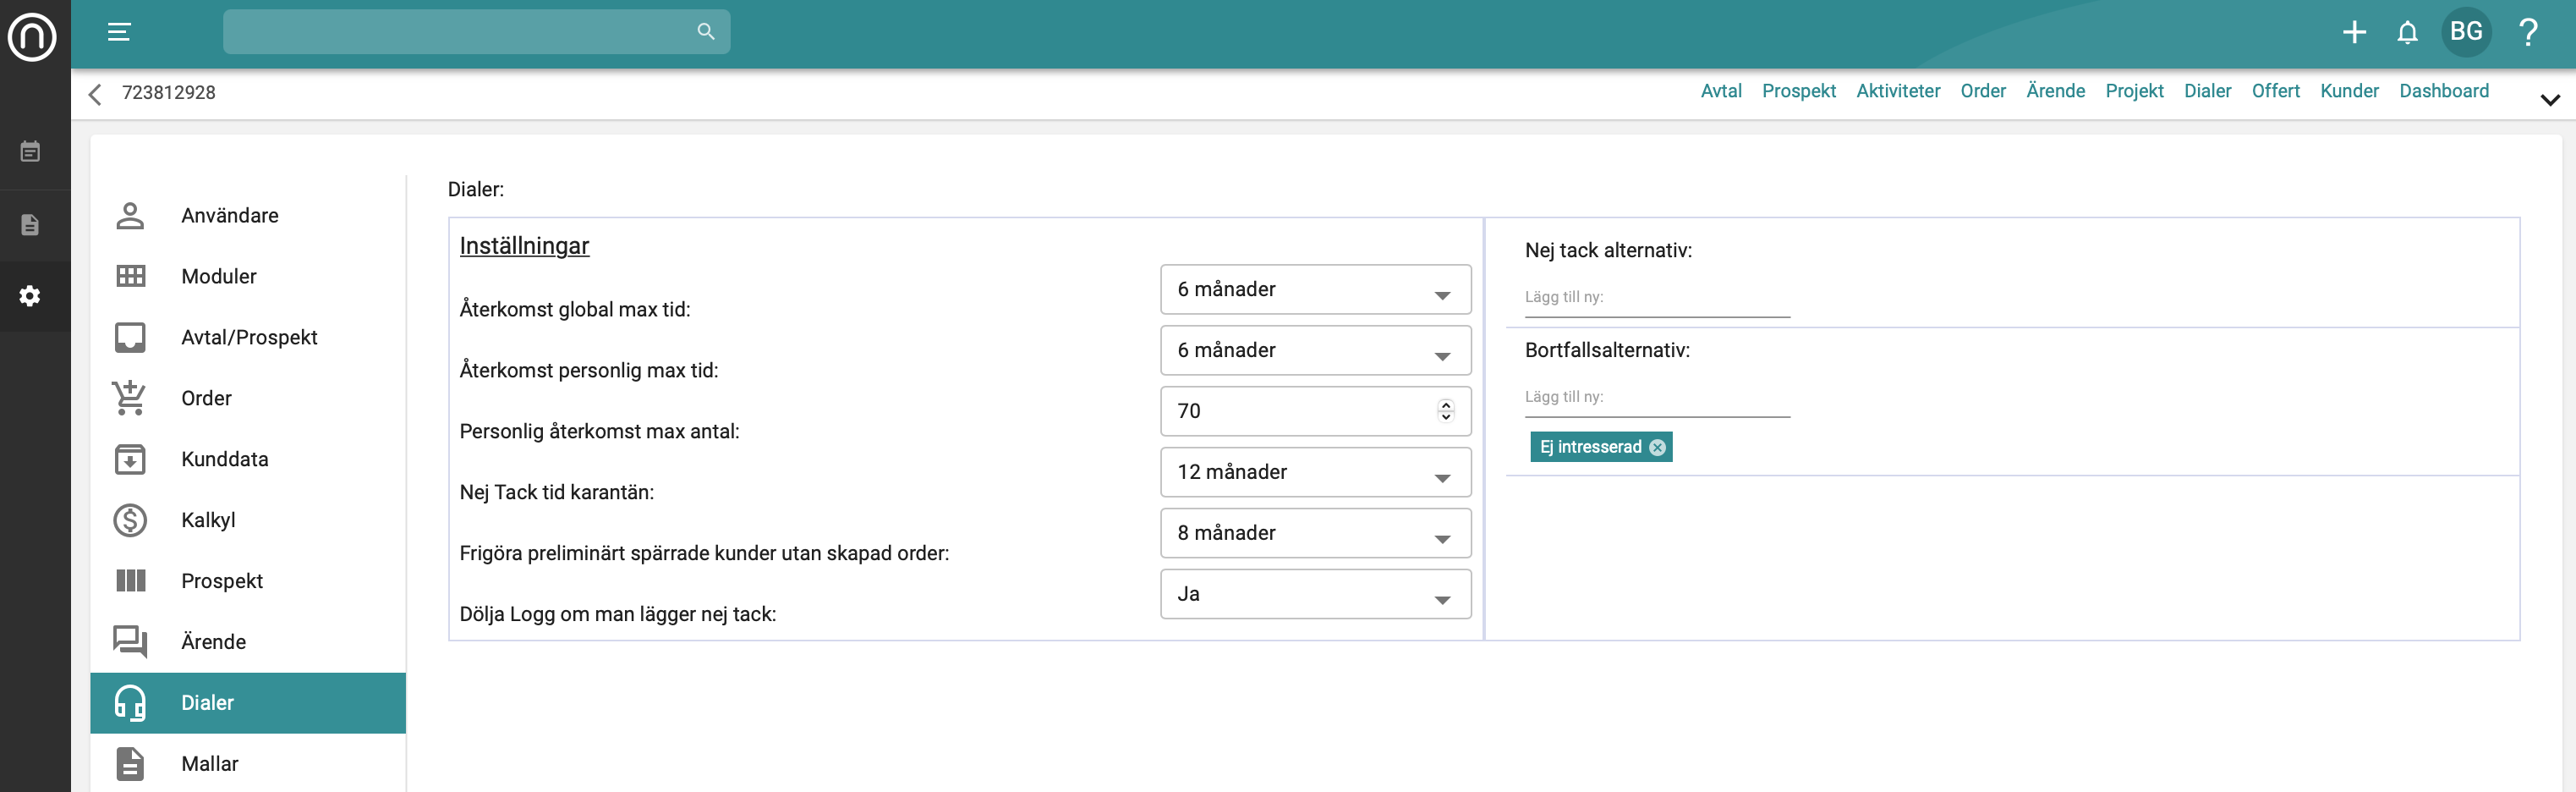The width and height of the screenshot is (2576, 792).
Task: Open Frigöra preliminärt spärrade kunder dropdown
Action: 1315,534
